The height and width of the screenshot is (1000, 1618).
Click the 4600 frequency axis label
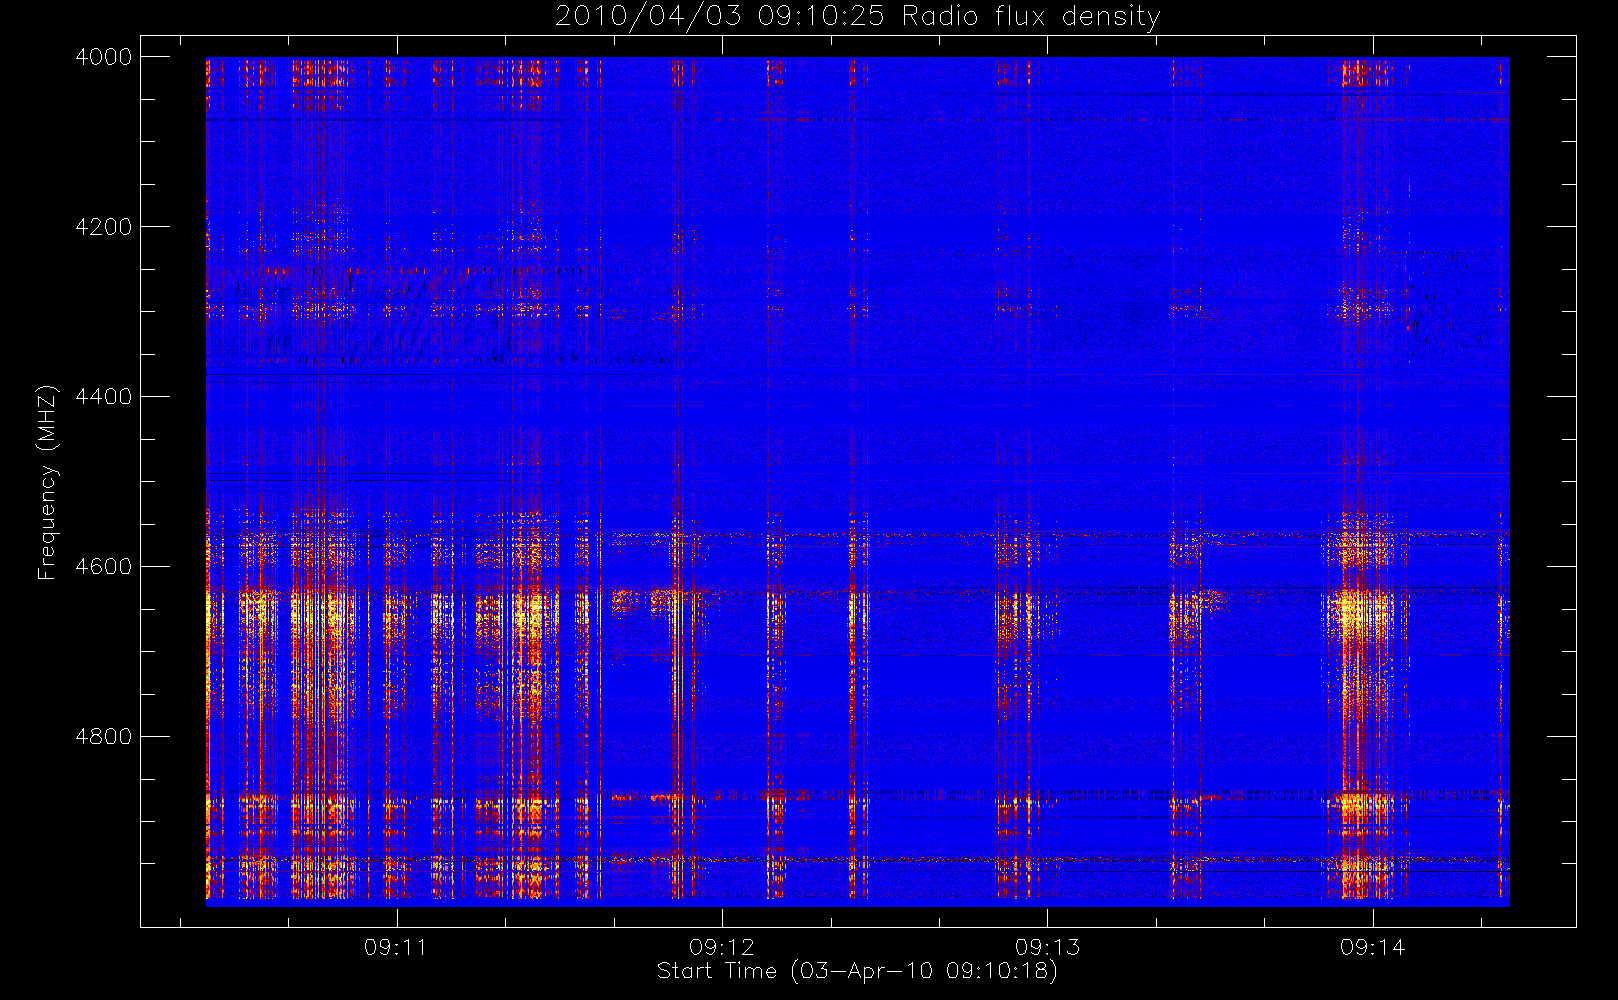[104, 567]
